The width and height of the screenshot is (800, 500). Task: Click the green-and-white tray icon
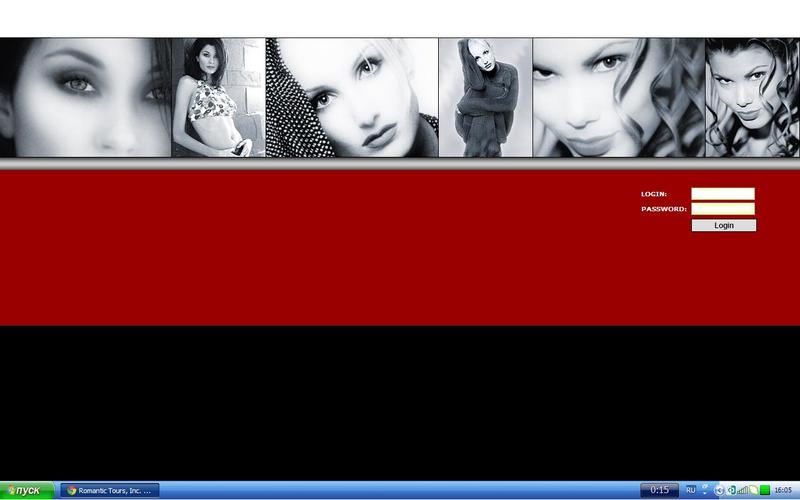[731, 490]
